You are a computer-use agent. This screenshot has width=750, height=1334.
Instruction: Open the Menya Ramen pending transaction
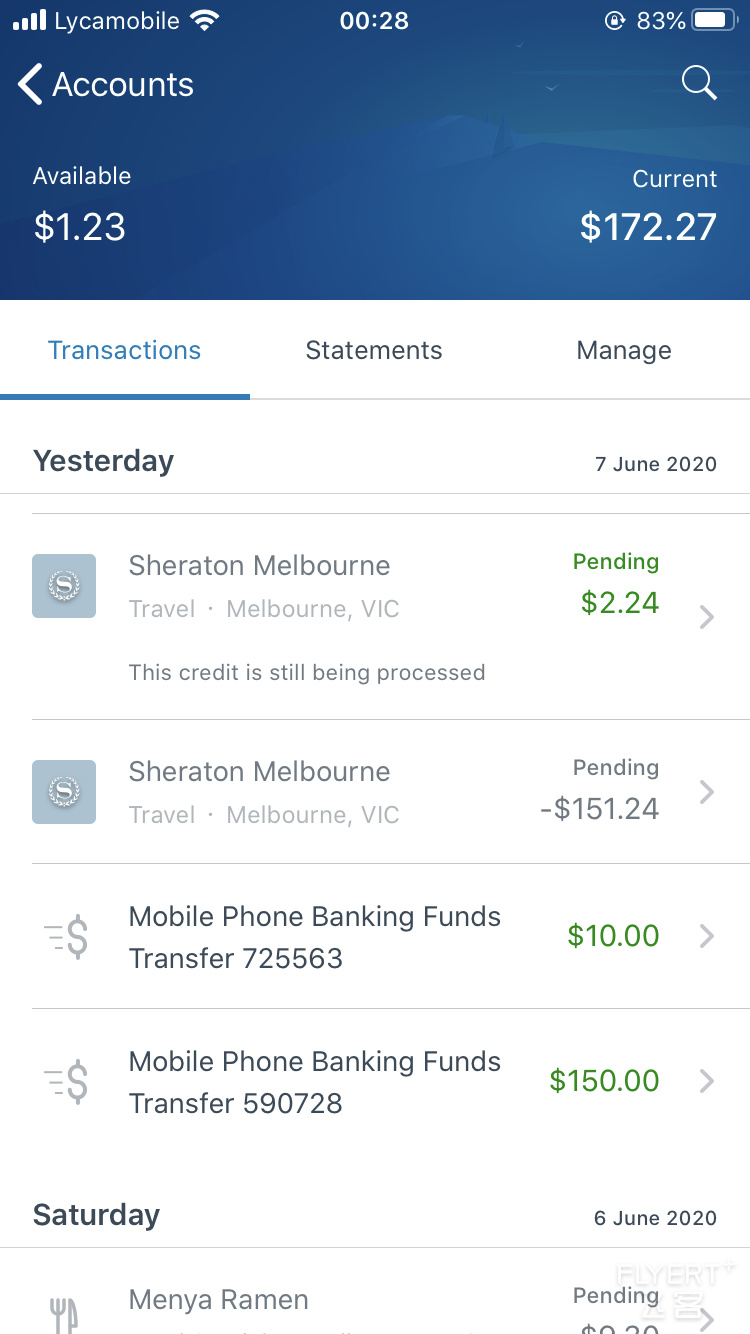(x=375, y=1292)
